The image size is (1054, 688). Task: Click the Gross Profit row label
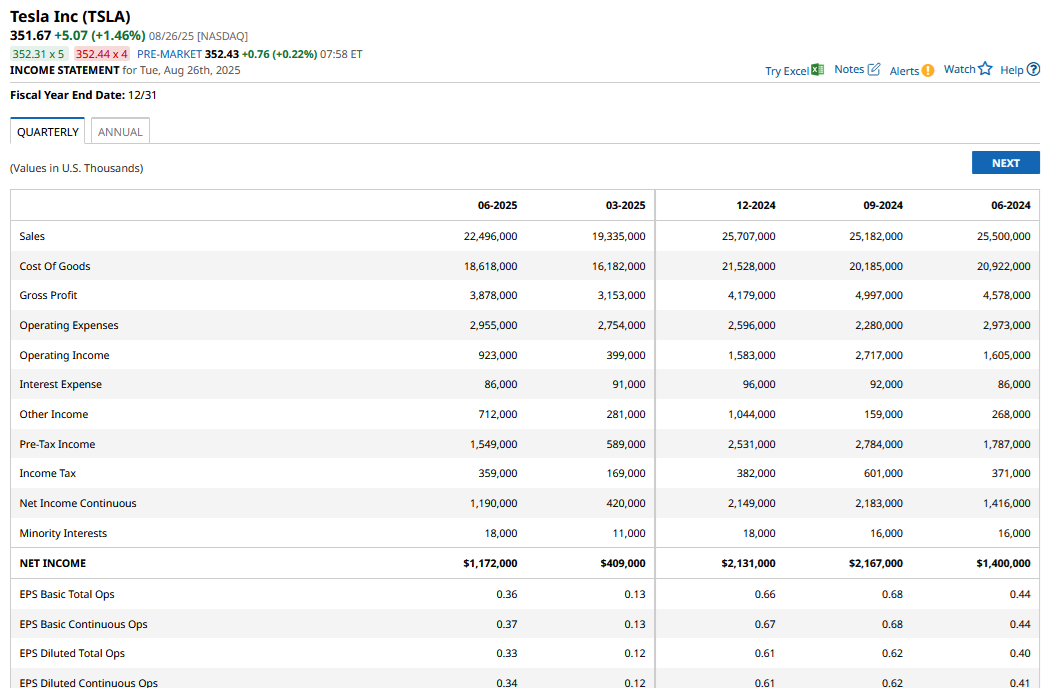[x=48, y=296]
